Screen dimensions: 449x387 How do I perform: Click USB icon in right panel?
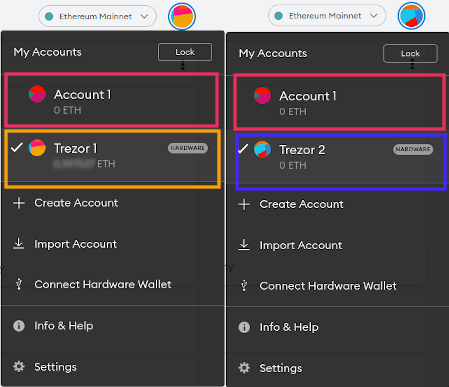click(244, 285)
